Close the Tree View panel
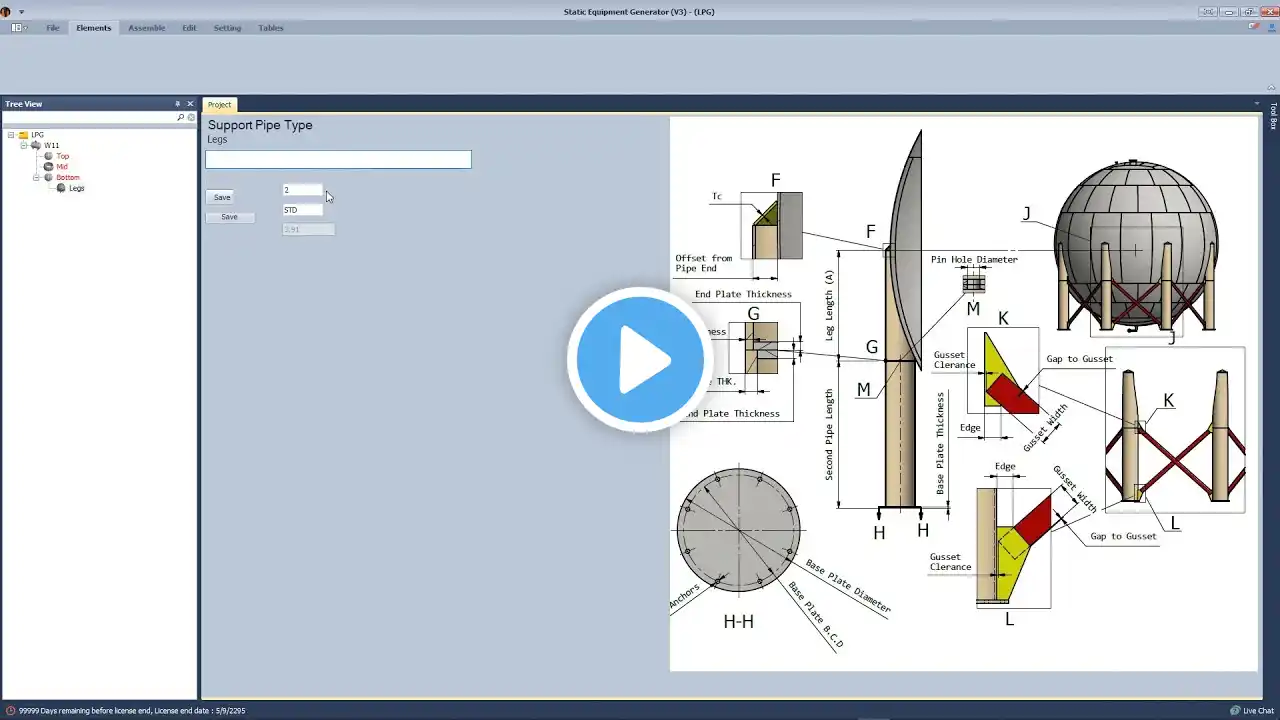Viewport: 1280px width, 720px height. (x=190, y=104)
